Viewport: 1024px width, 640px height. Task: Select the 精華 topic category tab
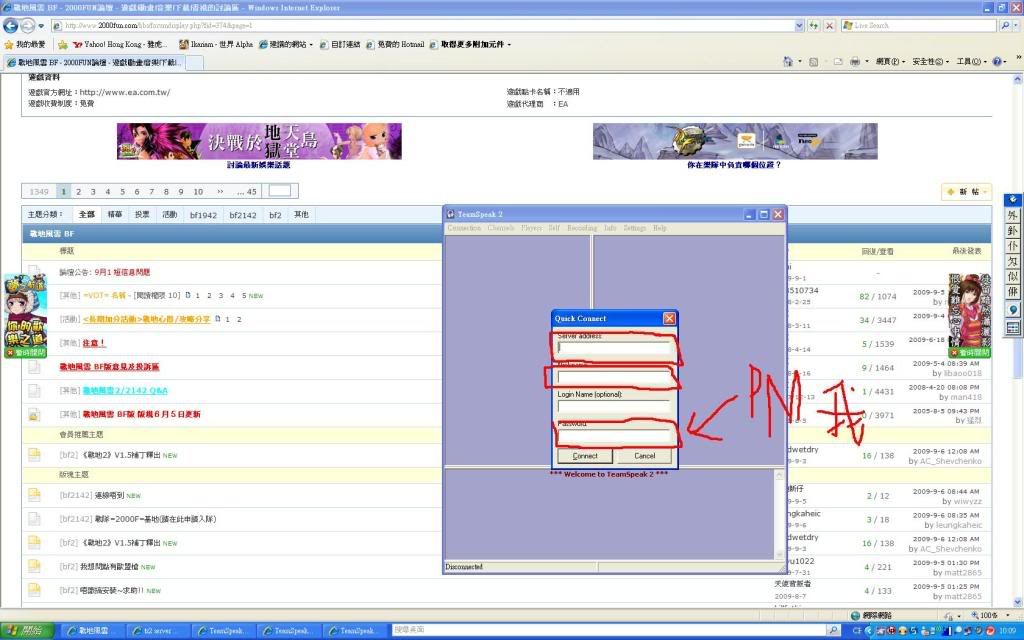click(115, 215)
